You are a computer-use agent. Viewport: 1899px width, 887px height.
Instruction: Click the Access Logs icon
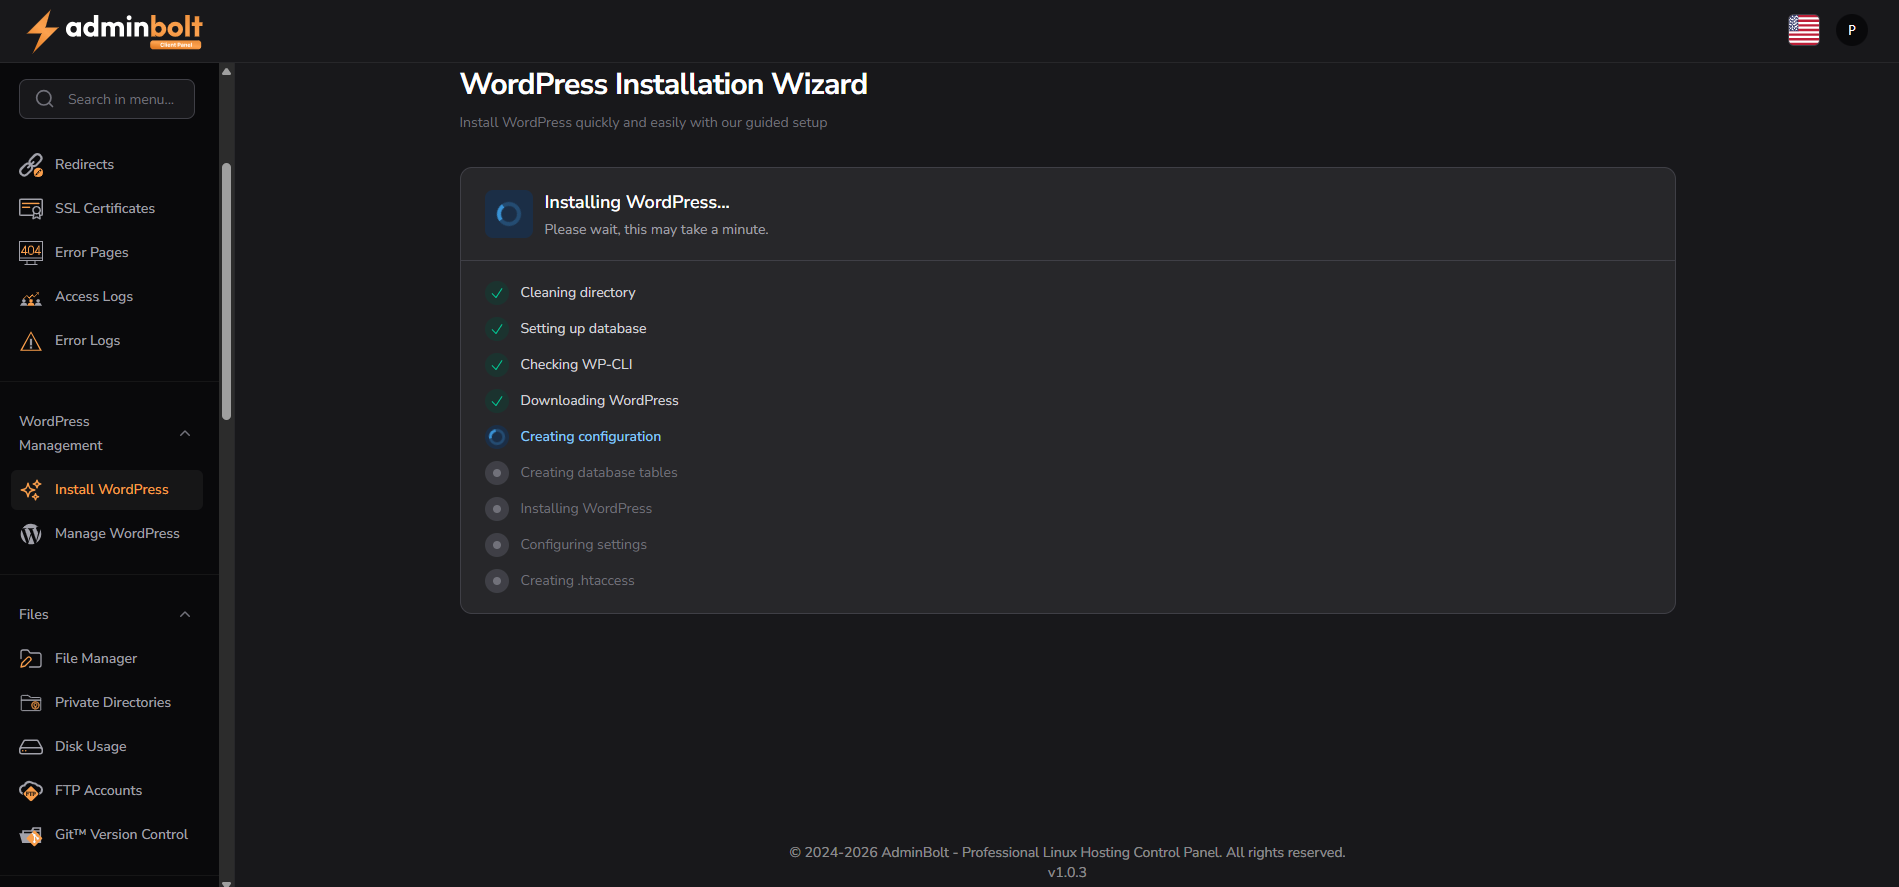pos(31,297)
